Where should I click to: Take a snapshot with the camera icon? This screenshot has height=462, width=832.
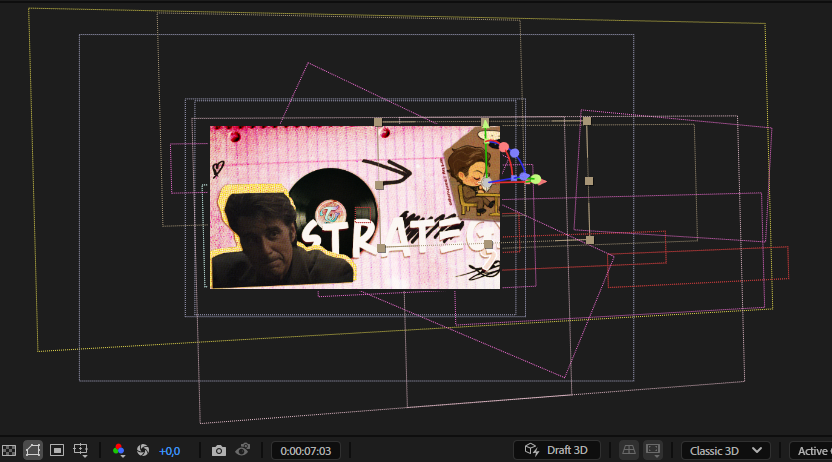219,451
